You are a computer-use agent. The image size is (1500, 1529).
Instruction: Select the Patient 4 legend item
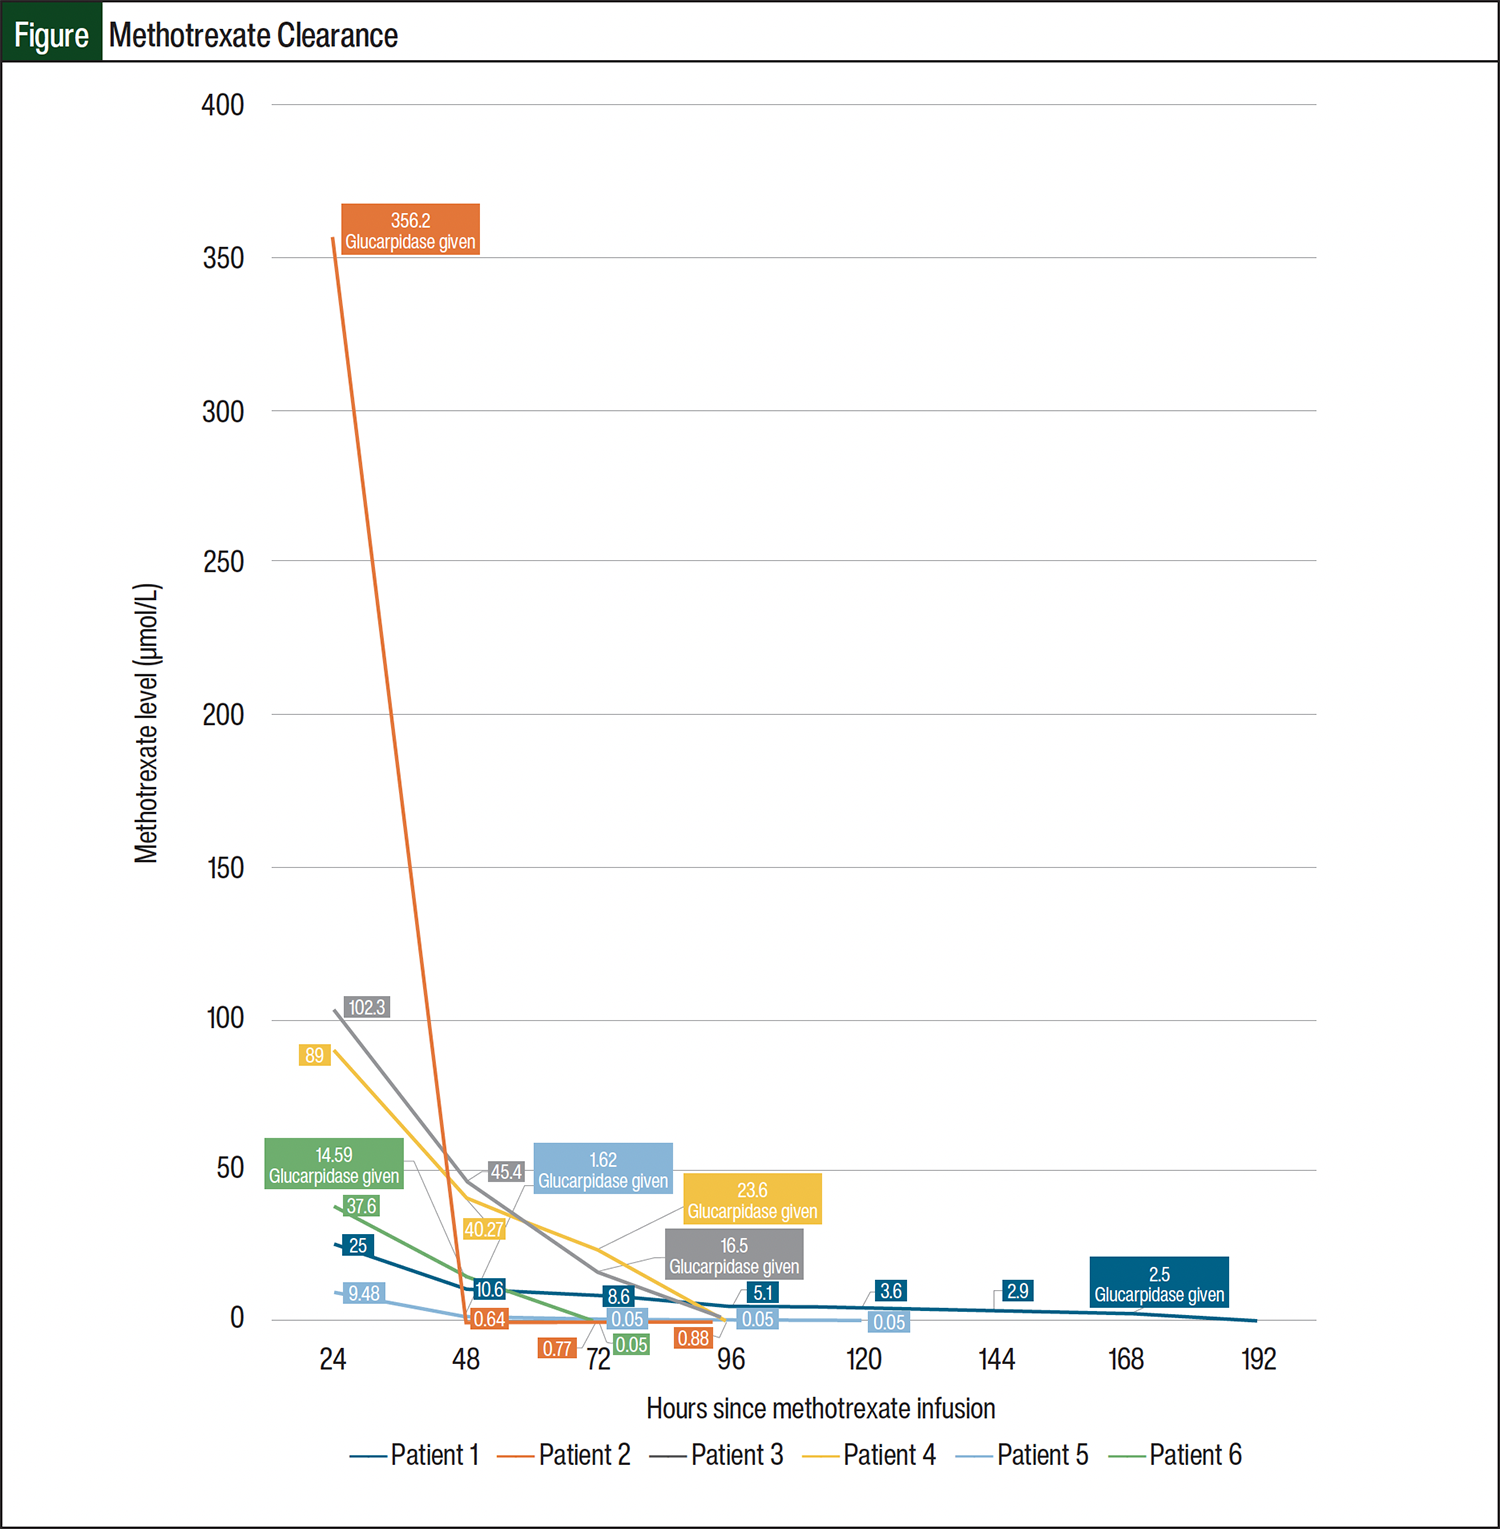(870, 1455)
